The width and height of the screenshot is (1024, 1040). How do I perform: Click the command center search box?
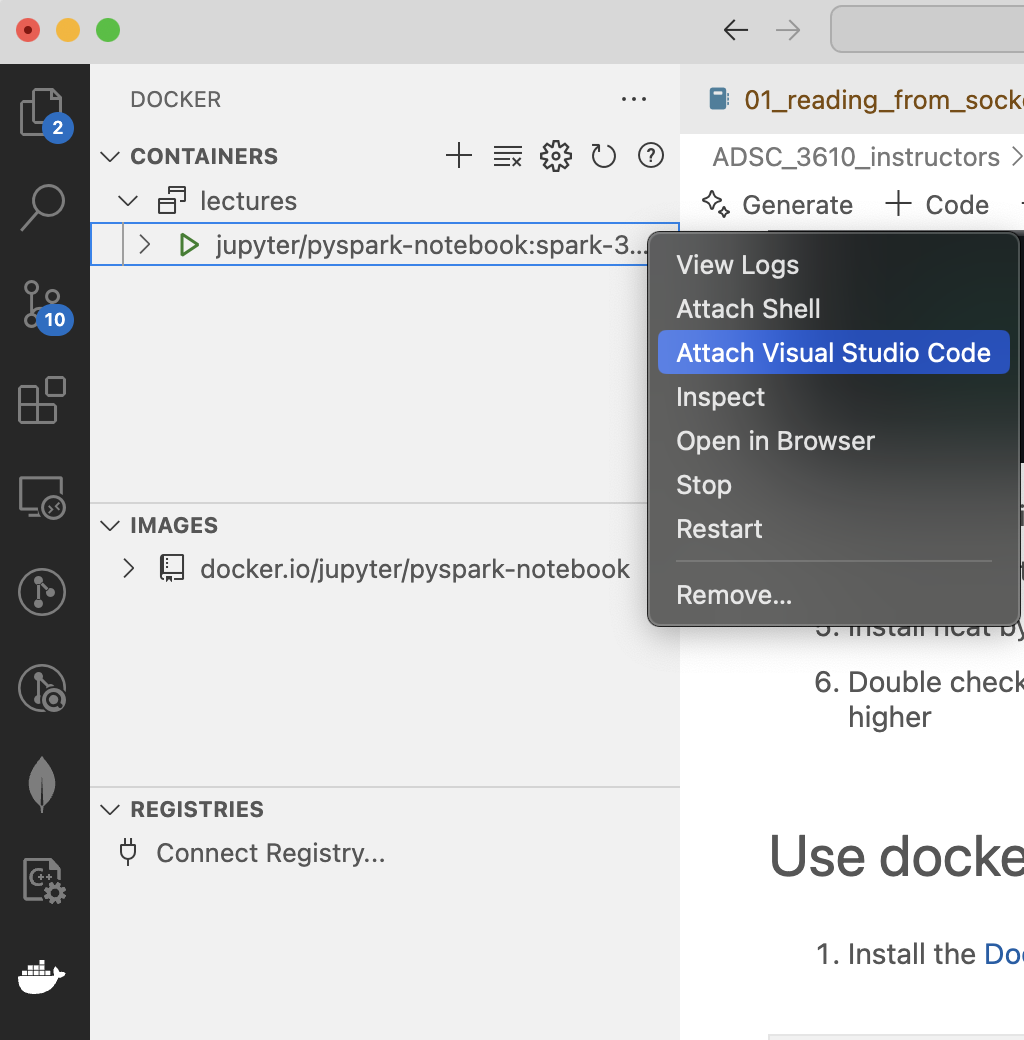pos(927,29)
